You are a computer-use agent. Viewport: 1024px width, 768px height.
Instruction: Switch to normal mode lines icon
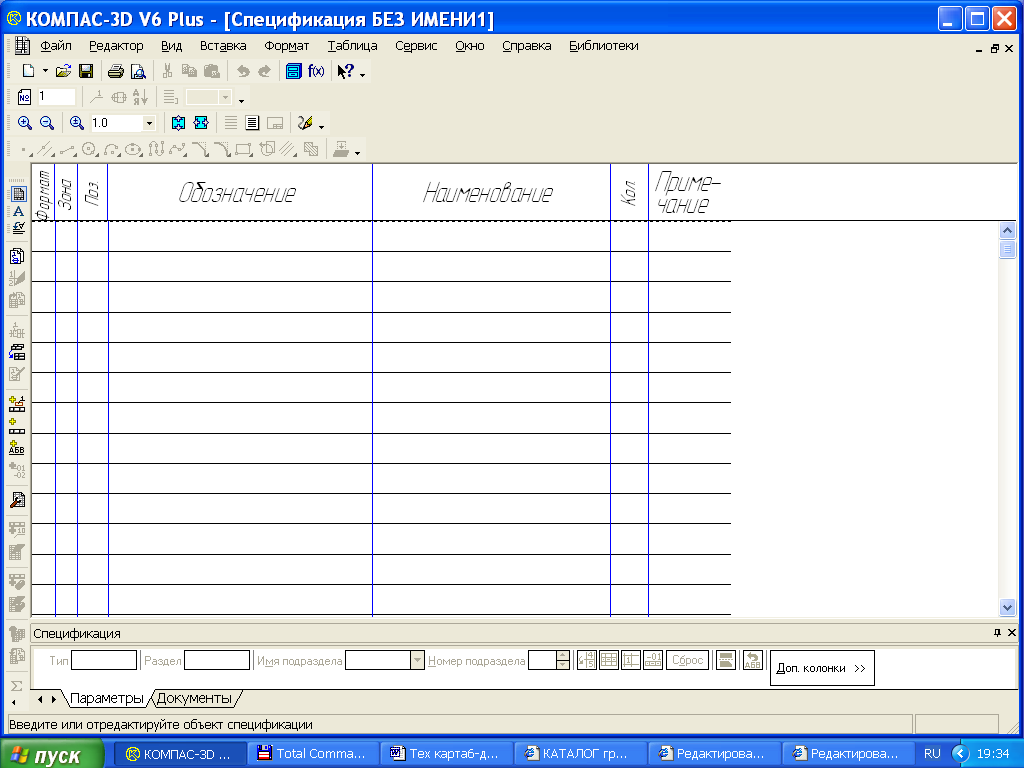[231, 123]
